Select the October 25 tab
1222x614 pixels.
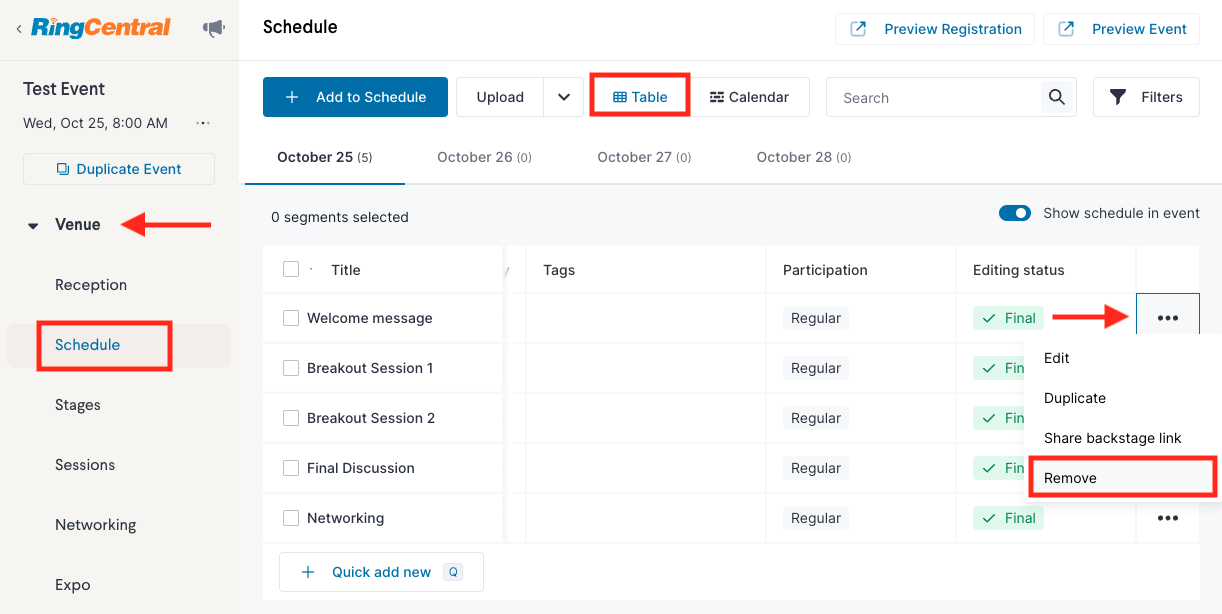pos(325,157)
